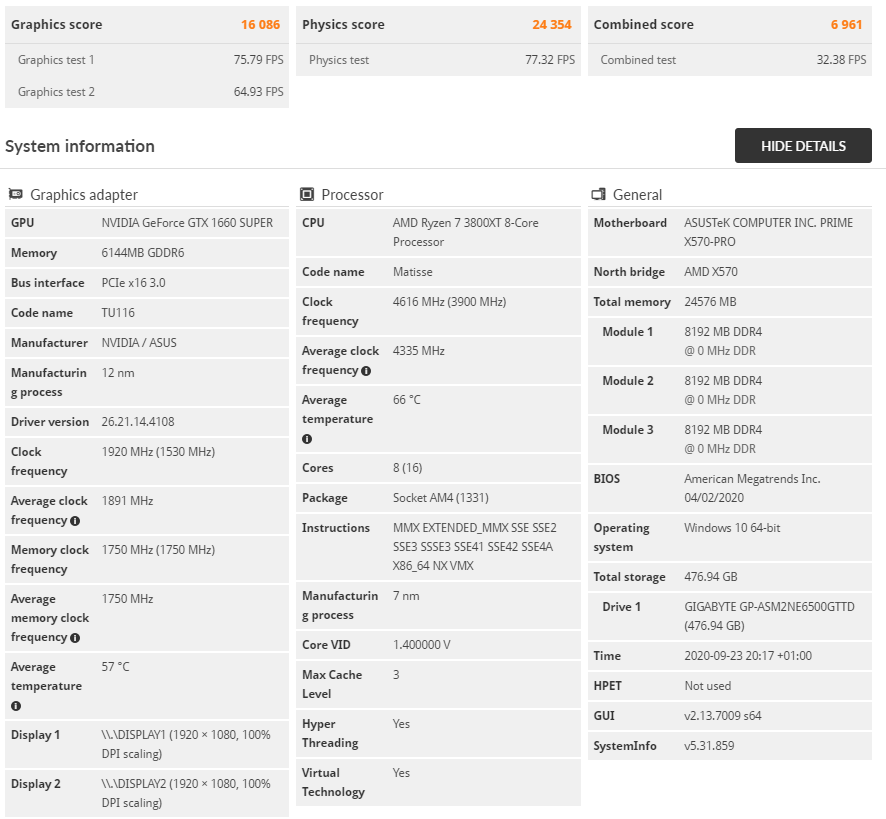Click GPU clock frequency 1920 MHz (1530 MHz)
Screen dimensions: 886x819
point(158,452)
